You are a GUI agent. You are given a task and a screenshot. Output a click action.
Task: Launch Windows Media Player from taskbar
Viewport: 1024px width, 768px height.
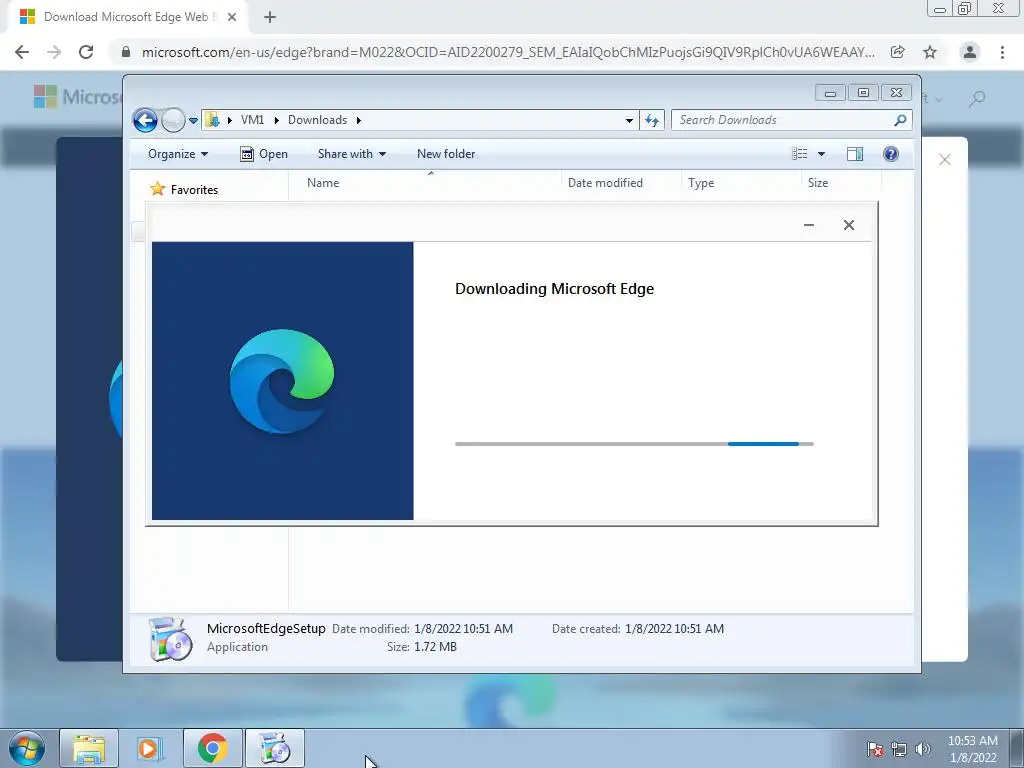coord(150,748)
